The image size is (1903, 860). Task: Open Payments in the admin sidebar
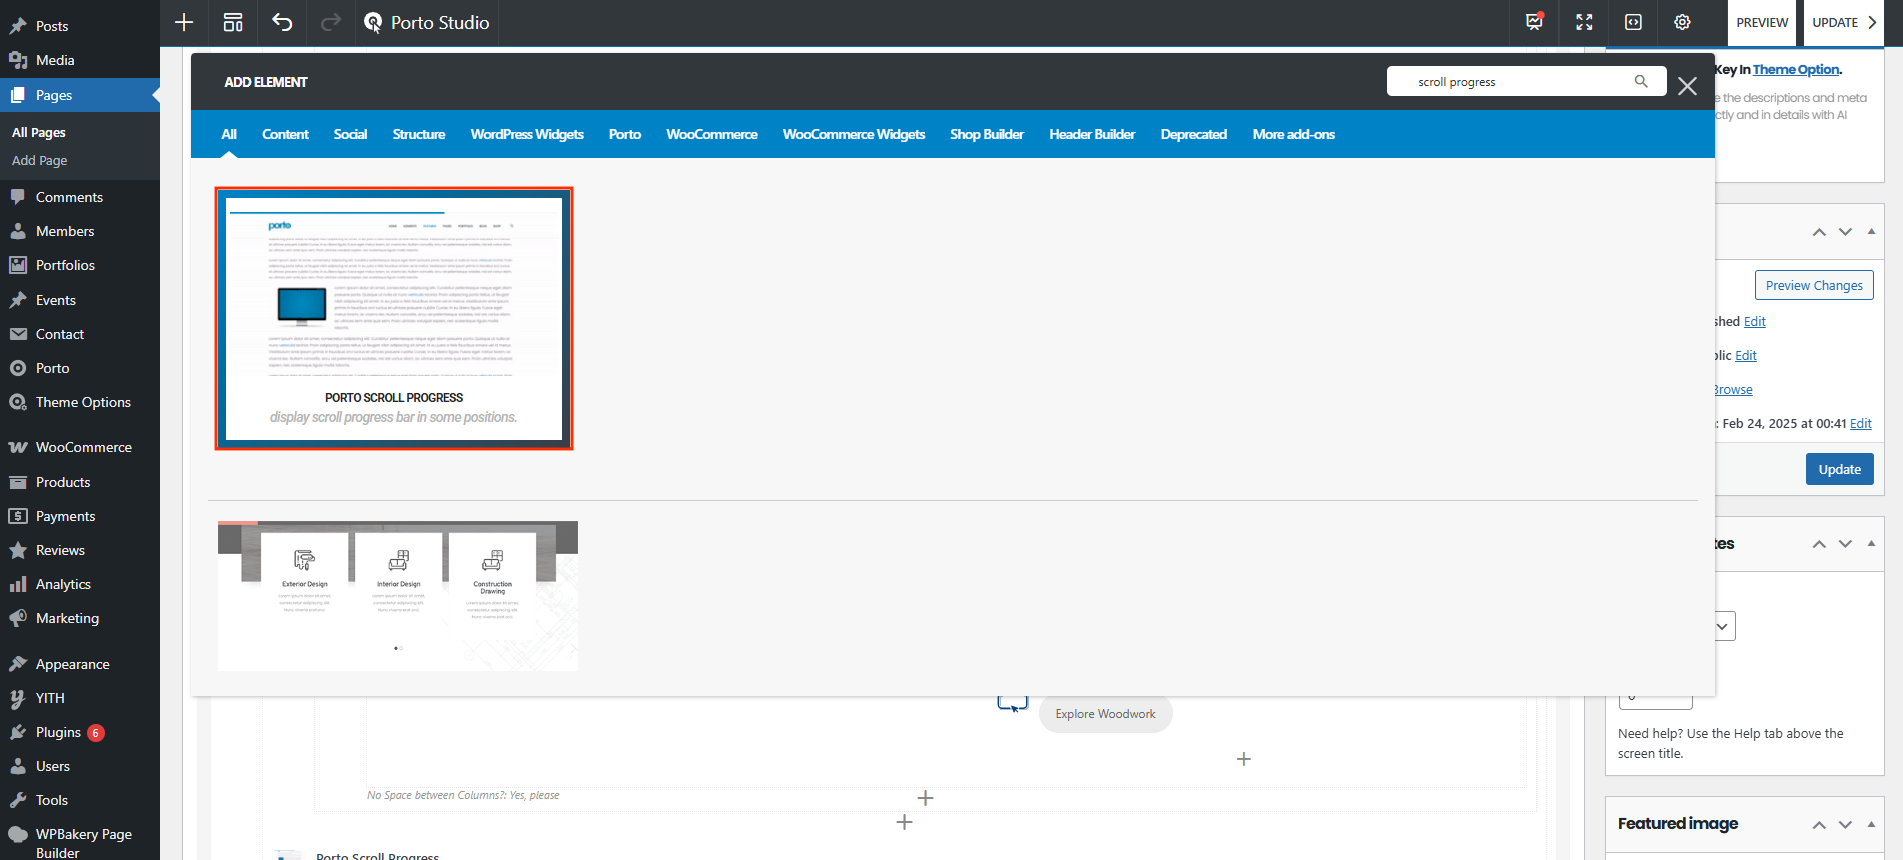(66, 516)
